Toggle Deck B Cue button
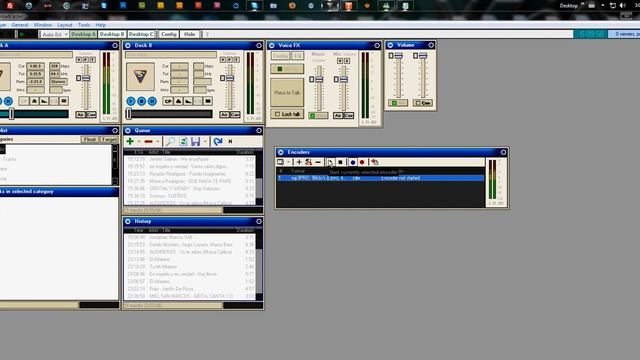640x360 pixels. click(235, 115)
